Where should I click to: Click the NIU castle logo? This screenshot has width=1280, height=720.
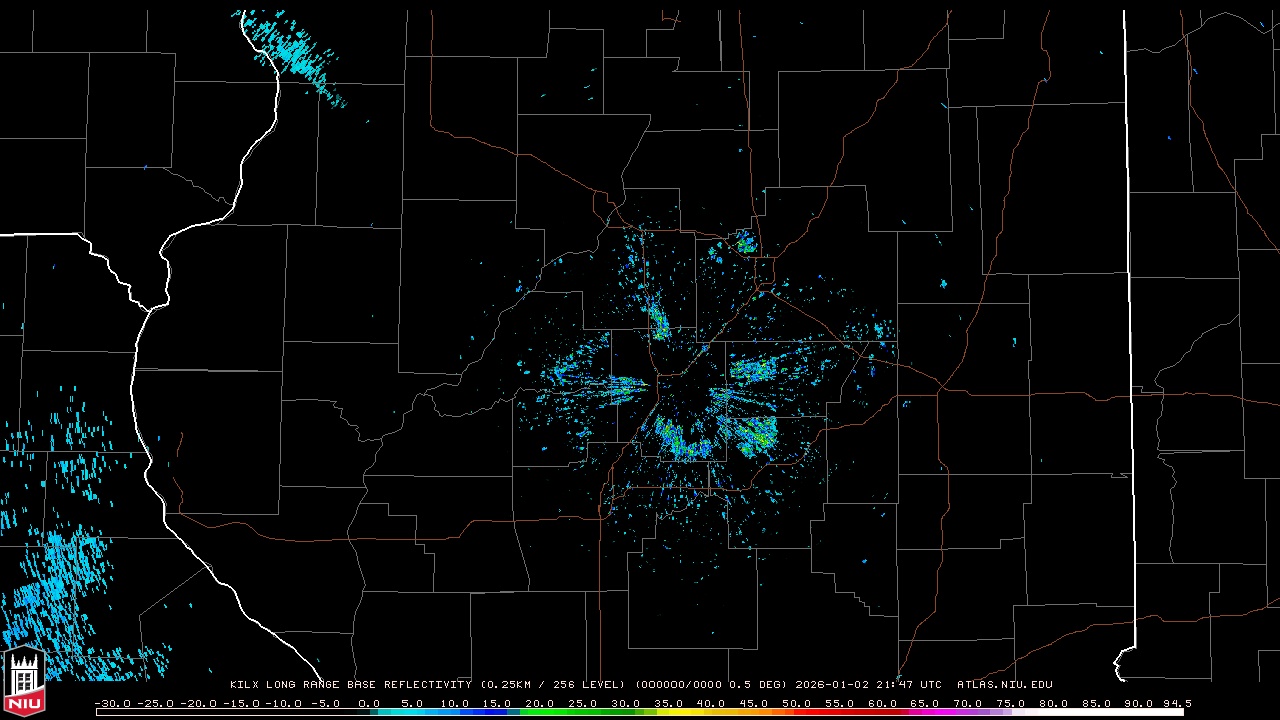pos(22,683)
